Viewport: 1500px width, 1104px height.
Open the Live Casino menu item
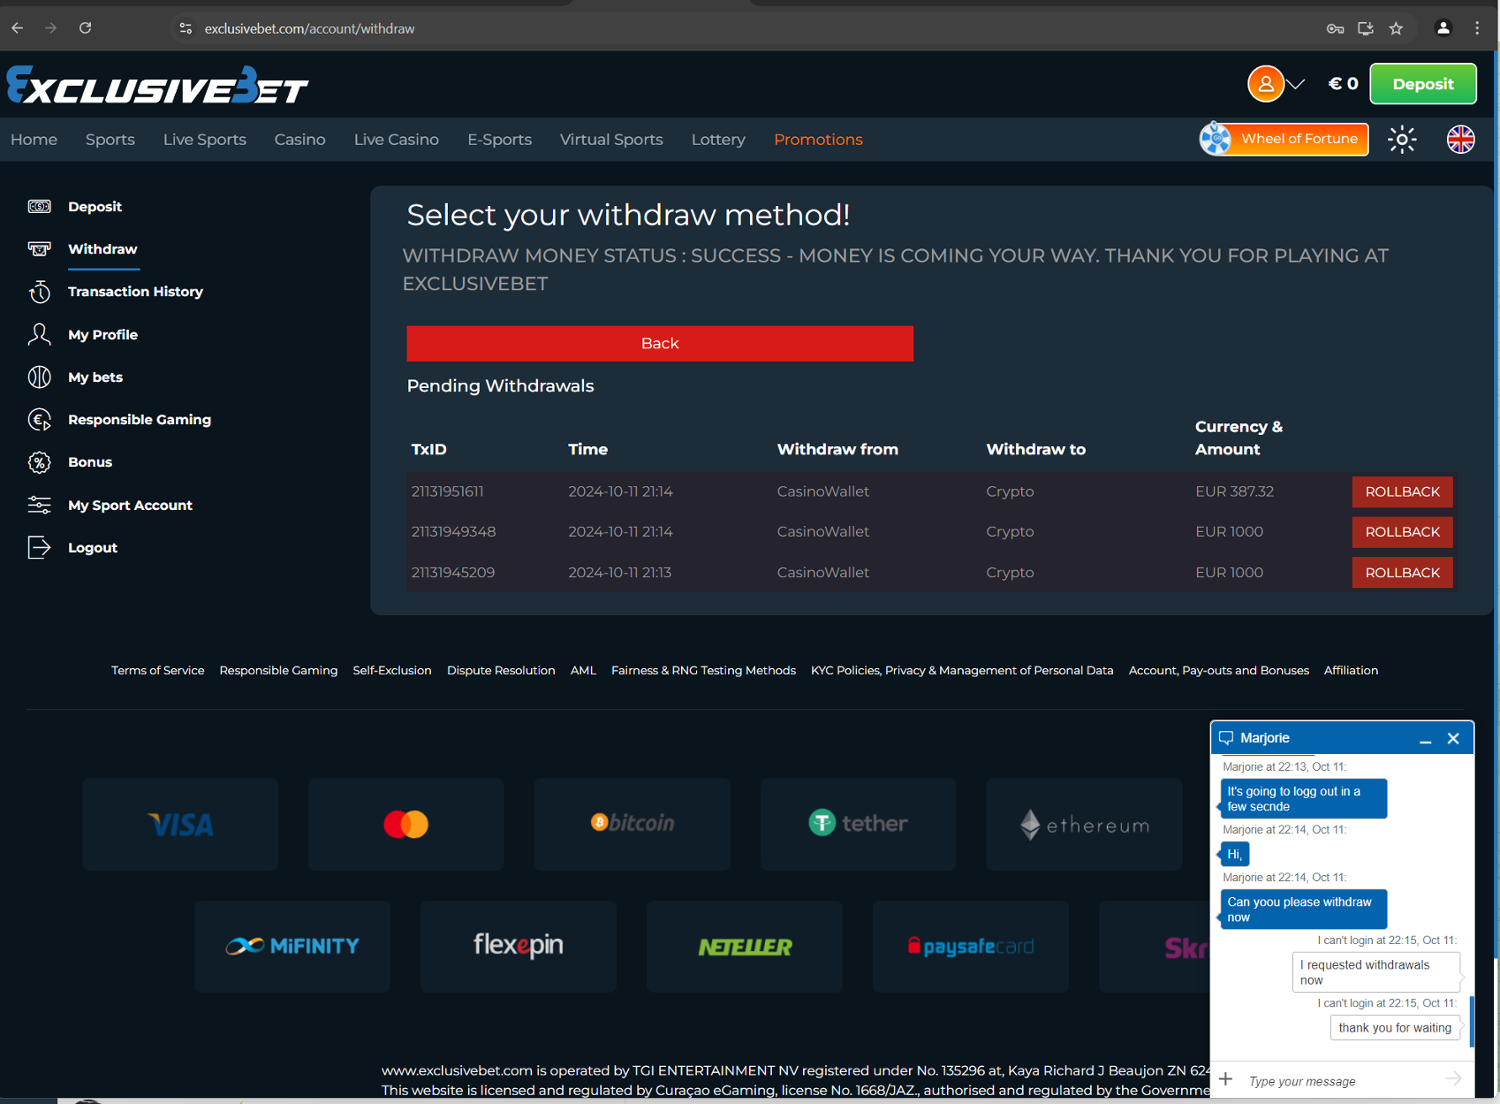point(396,140)
